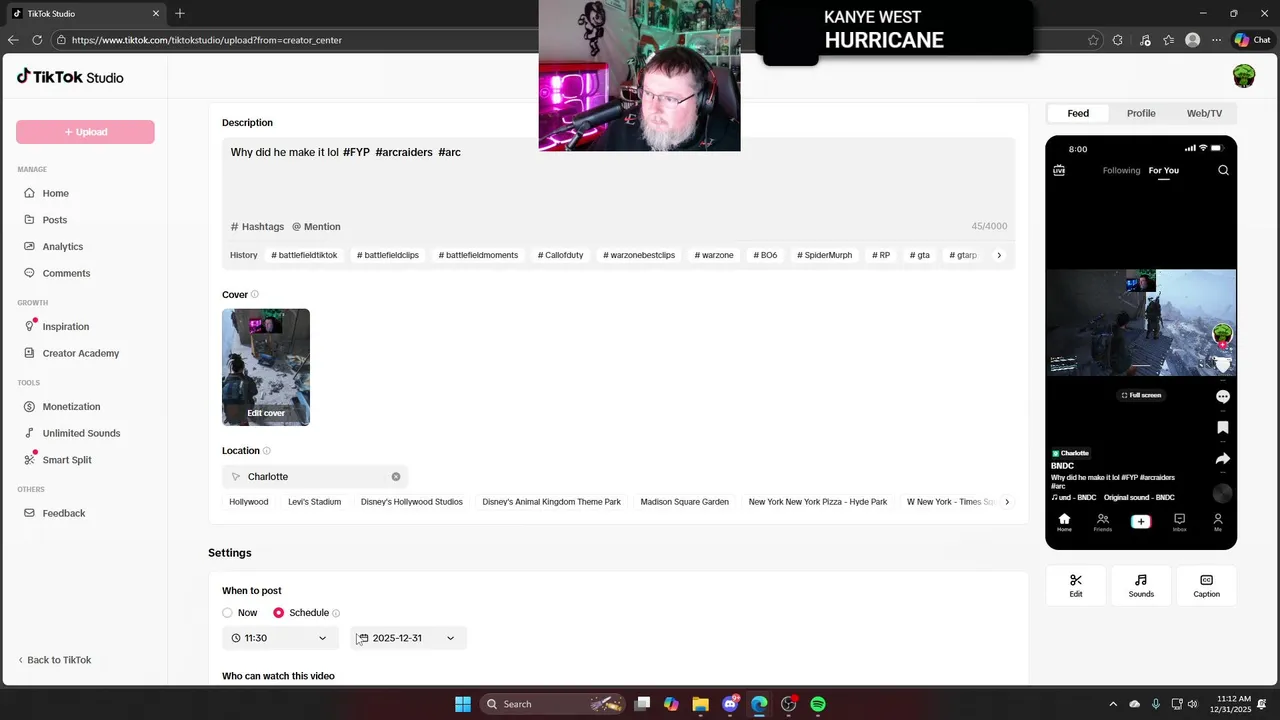The image size is (1280, 720).
Task: Open Comments in the sidebar
Action: (x=66, y=273)
